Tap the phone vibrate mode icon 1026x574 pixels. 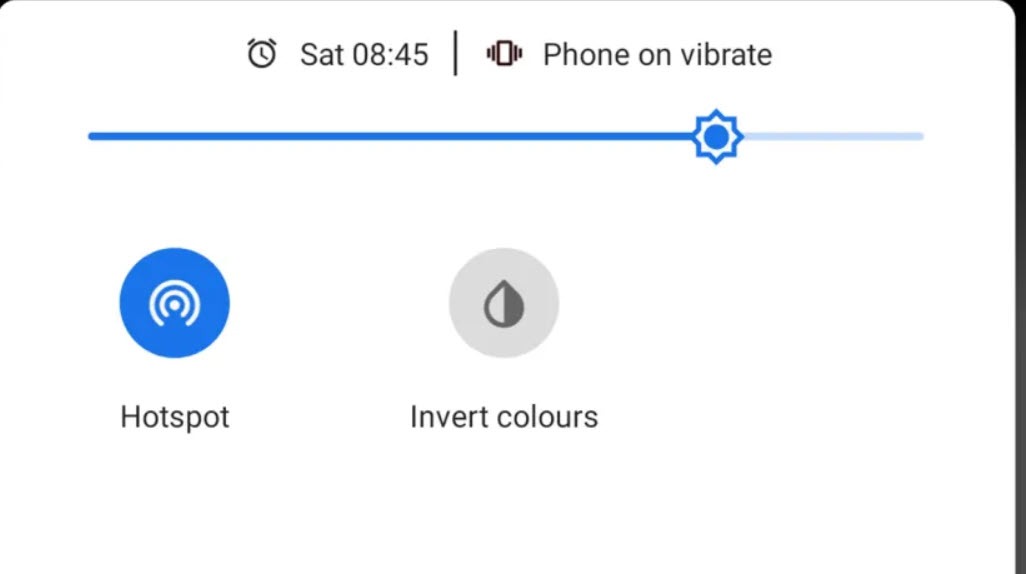[x=504, y=53]
